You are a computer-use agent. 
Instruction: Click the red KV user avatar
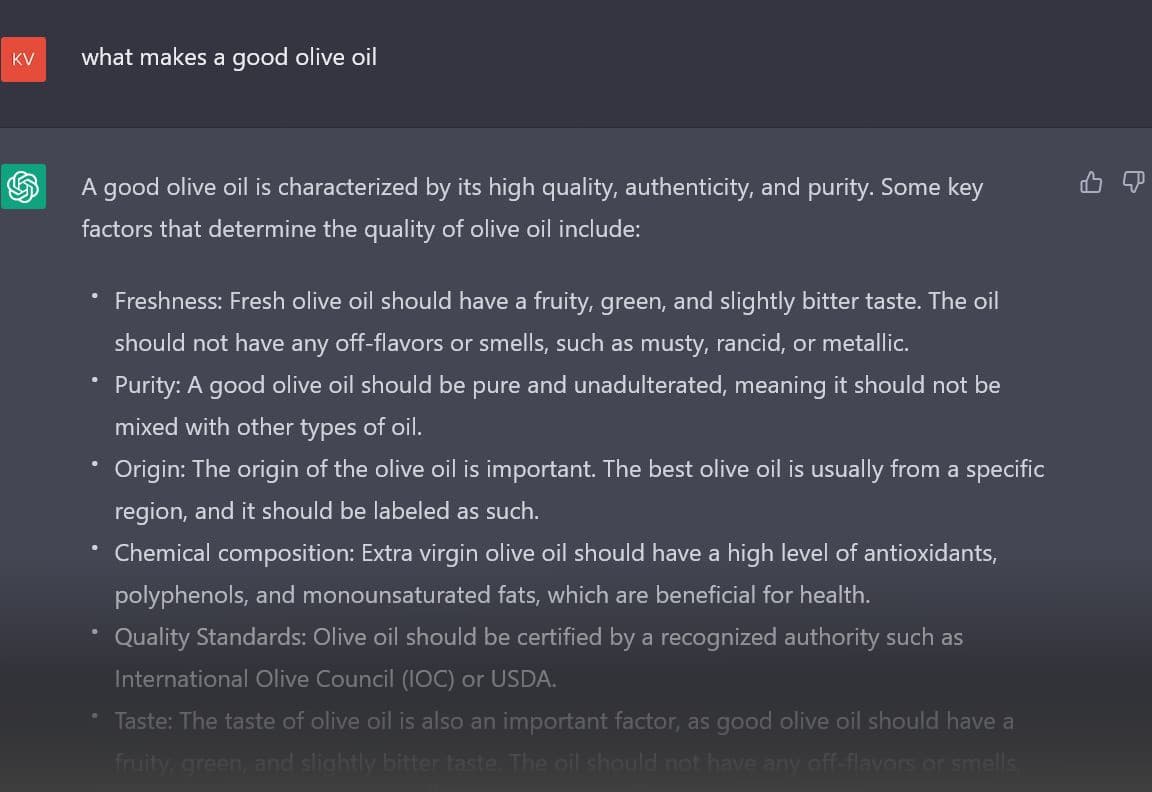tap(23, 59)
